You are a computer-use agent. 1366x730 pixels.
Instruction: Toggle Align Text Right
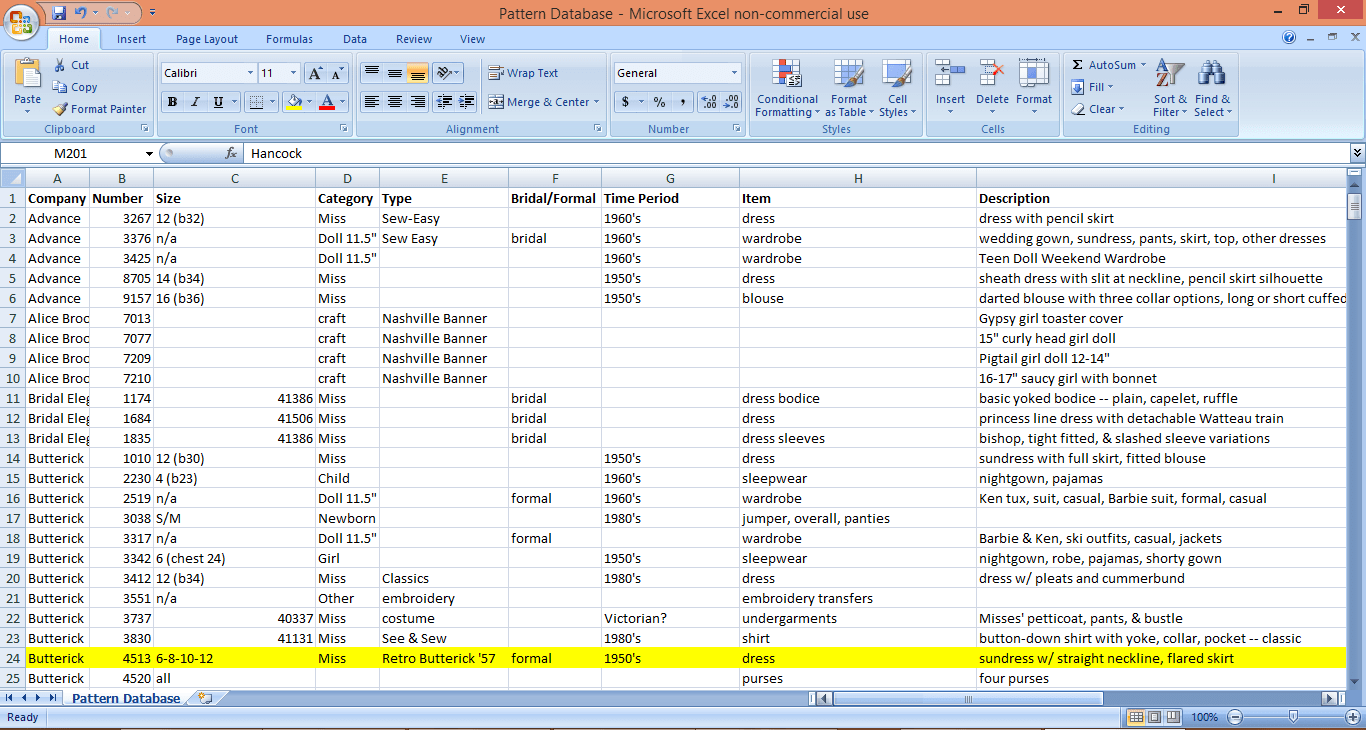click(x=417, y=102)
